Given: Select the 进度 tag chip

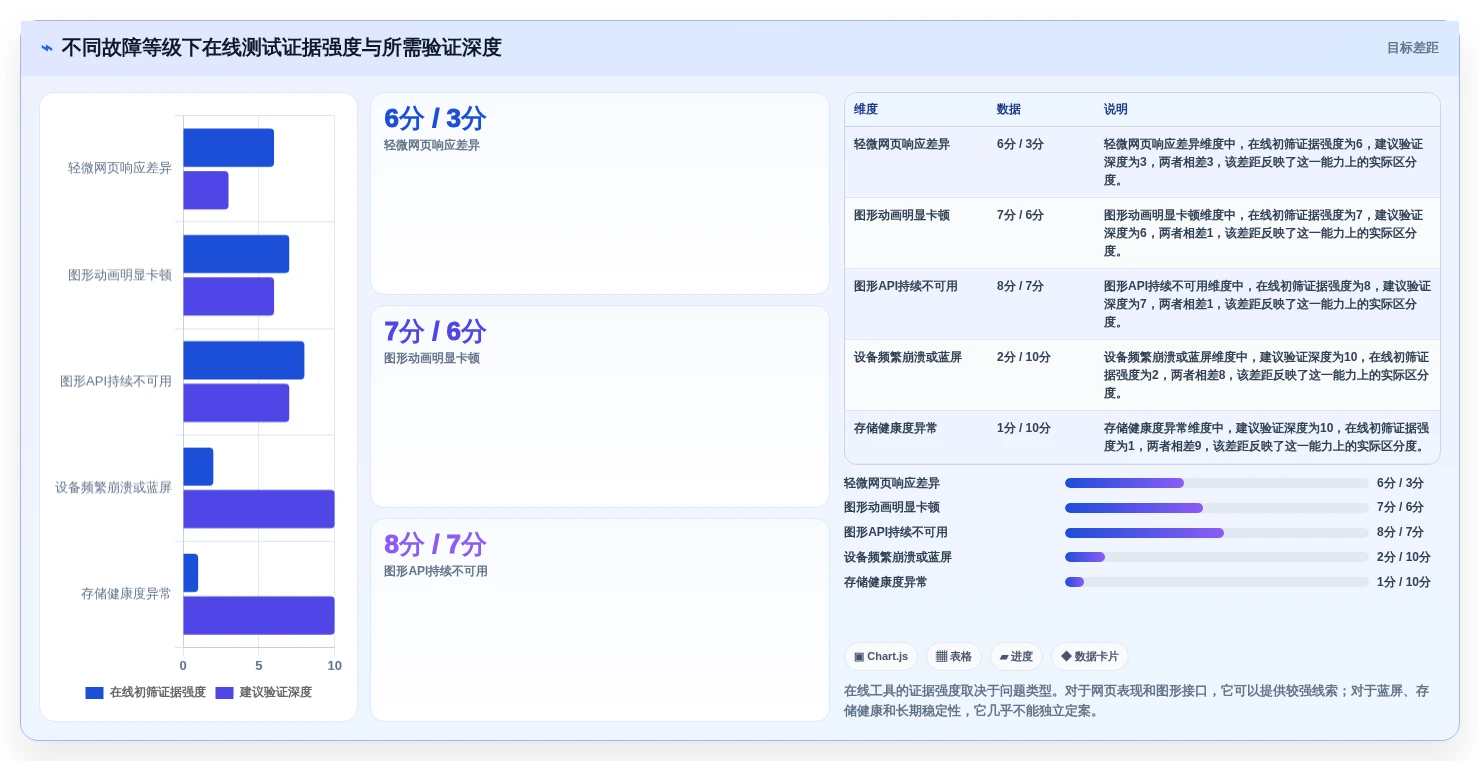Looking at the screenshot, I should tap(1016, 656).
